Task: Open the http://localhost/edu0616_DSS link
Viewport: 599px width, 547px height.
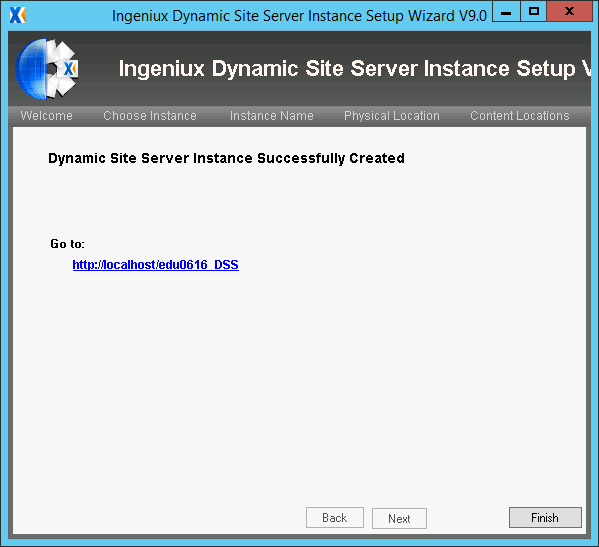Action: coord(155,265)
